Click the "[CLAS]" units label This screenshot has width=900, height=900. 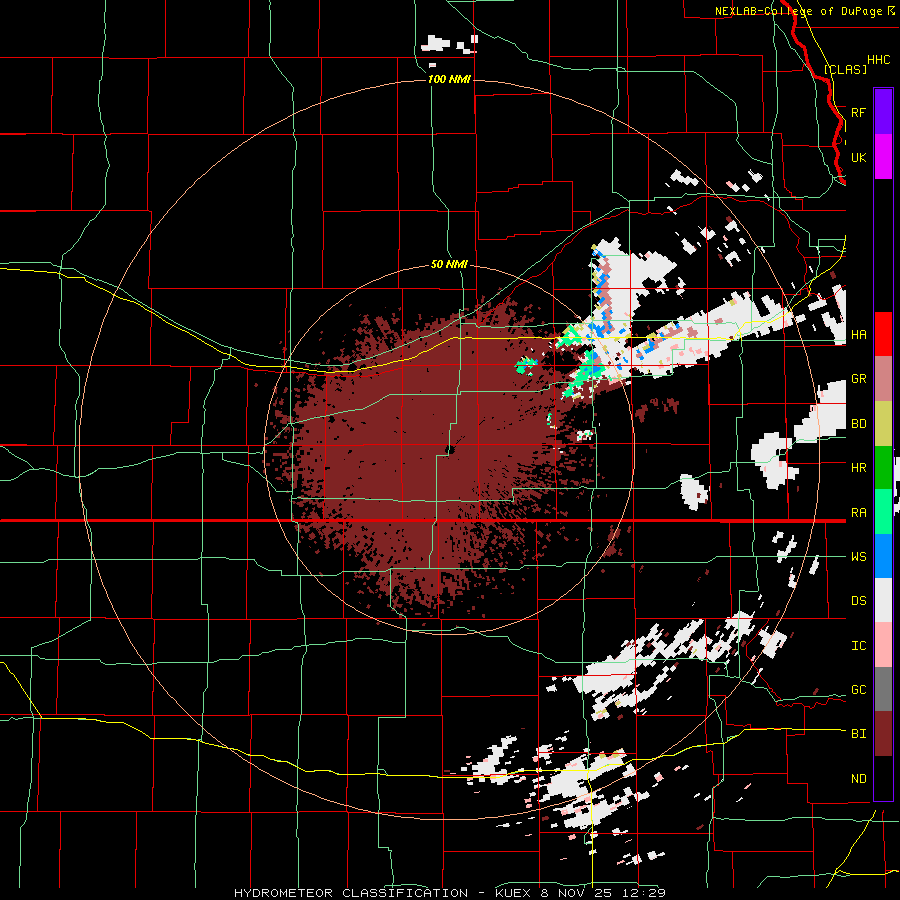tap(845, 70)
